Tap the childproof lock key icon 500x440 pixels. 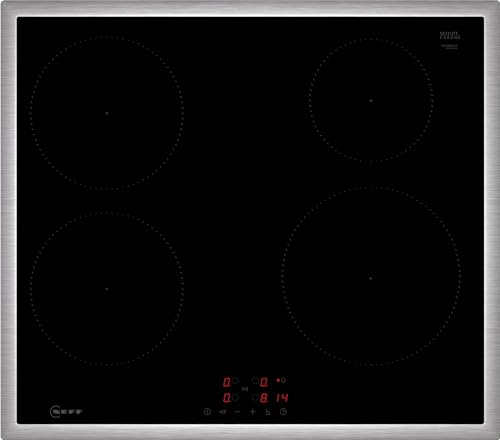click(x=222, y=412)
